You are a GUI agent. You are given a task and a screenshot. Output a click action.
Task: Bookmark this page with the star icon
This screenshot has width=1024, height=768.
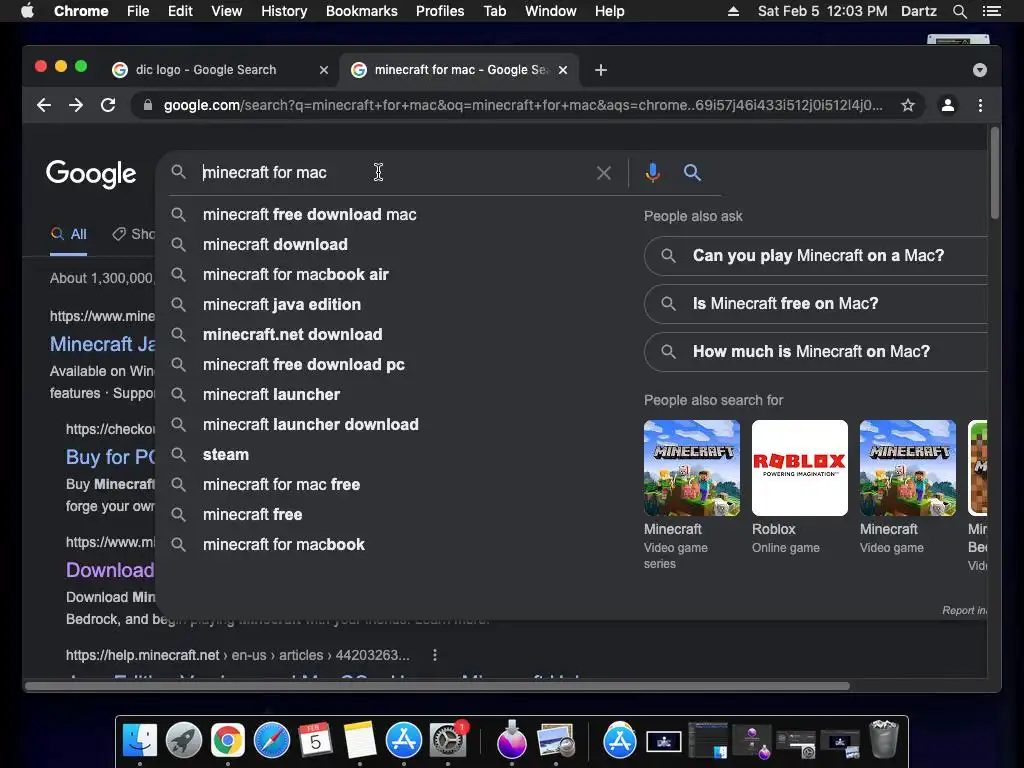click(908, 105)
